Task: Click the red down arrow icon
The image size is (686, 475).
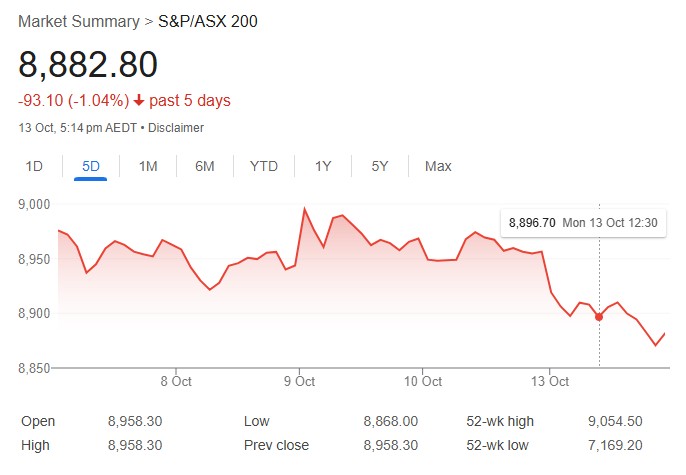Action: pyautogui.click(x=138, y=101)
